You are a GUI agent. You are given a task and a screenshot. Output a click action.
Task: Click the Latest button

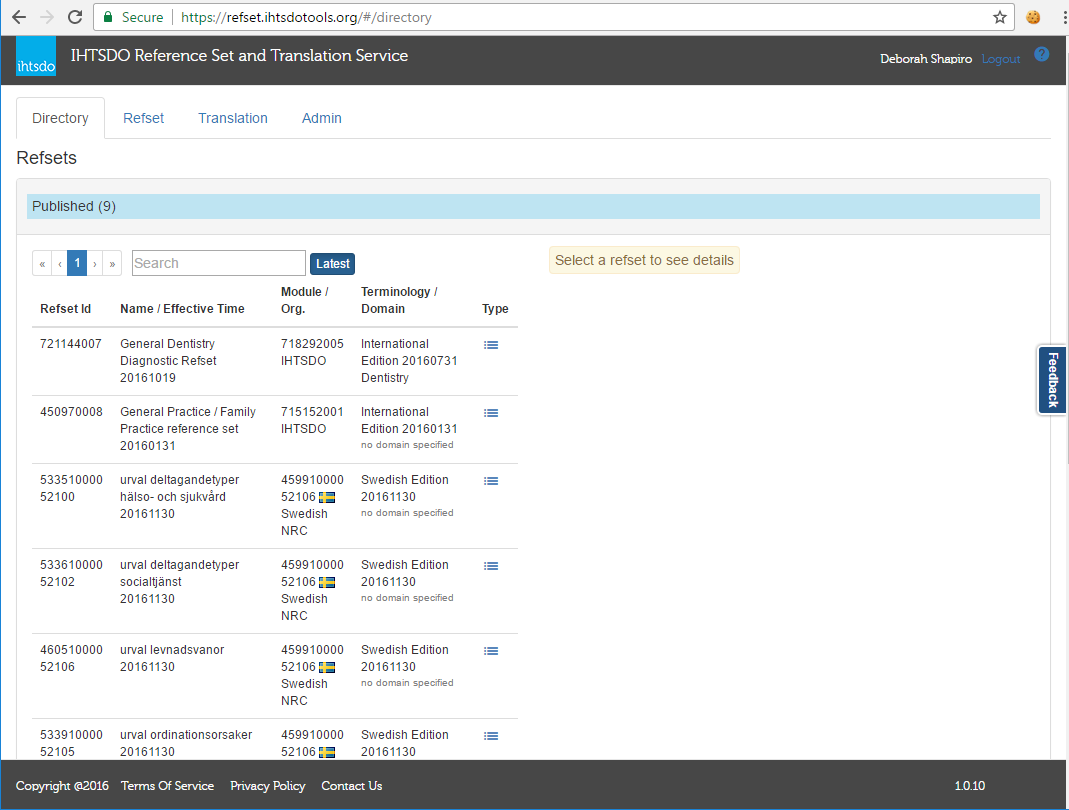pyautogui.click(x=332, y=264)
